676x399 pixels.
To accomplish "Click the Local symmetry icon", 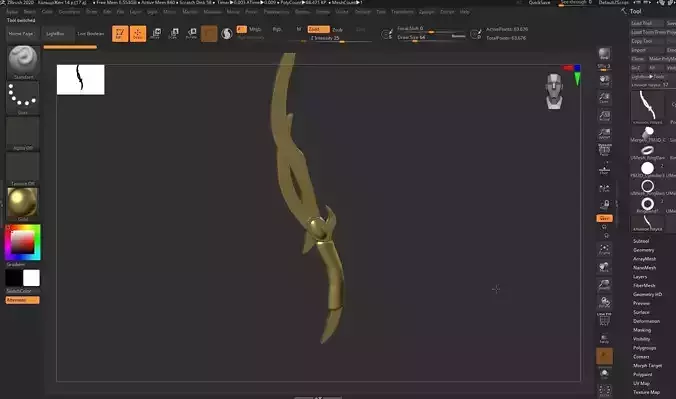I will pyautogui.click(x=604, y=189).
